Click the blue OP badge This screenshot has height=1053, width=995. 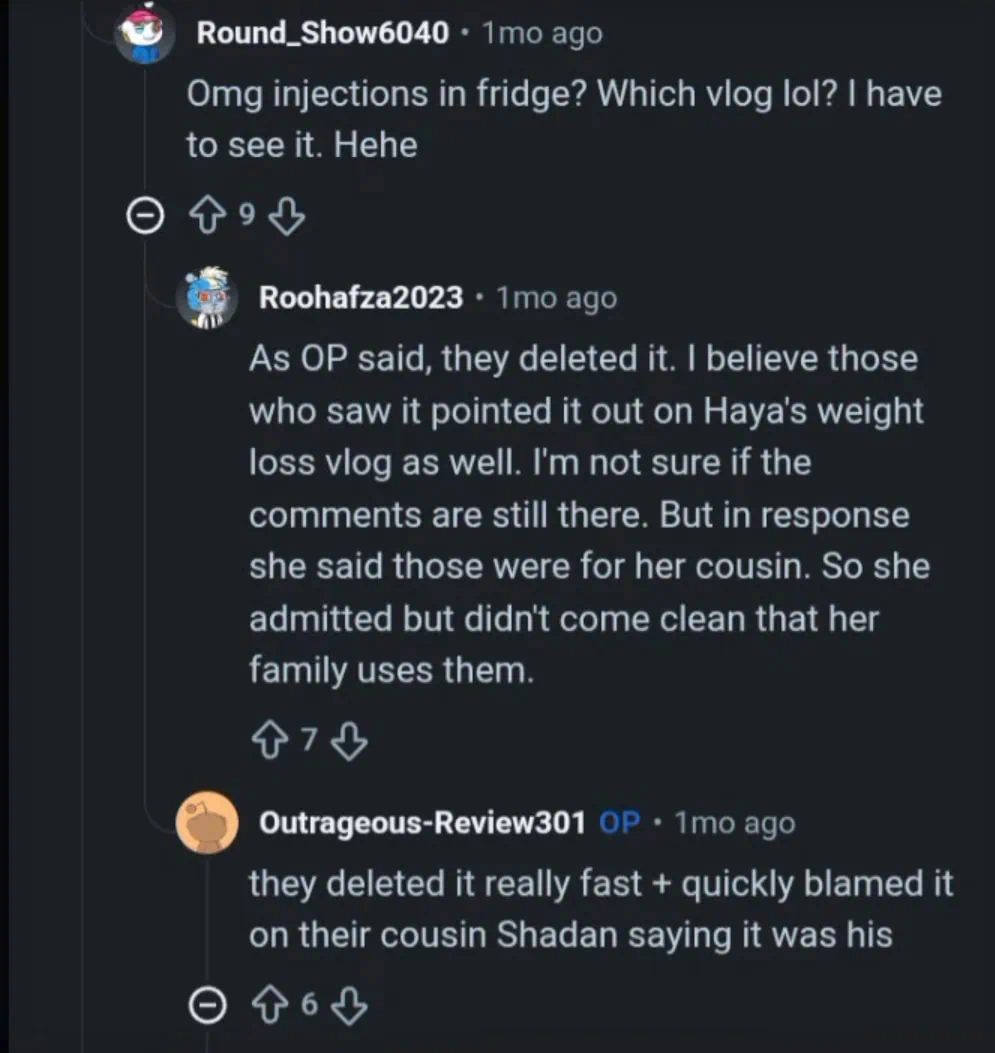coord(620,823)
